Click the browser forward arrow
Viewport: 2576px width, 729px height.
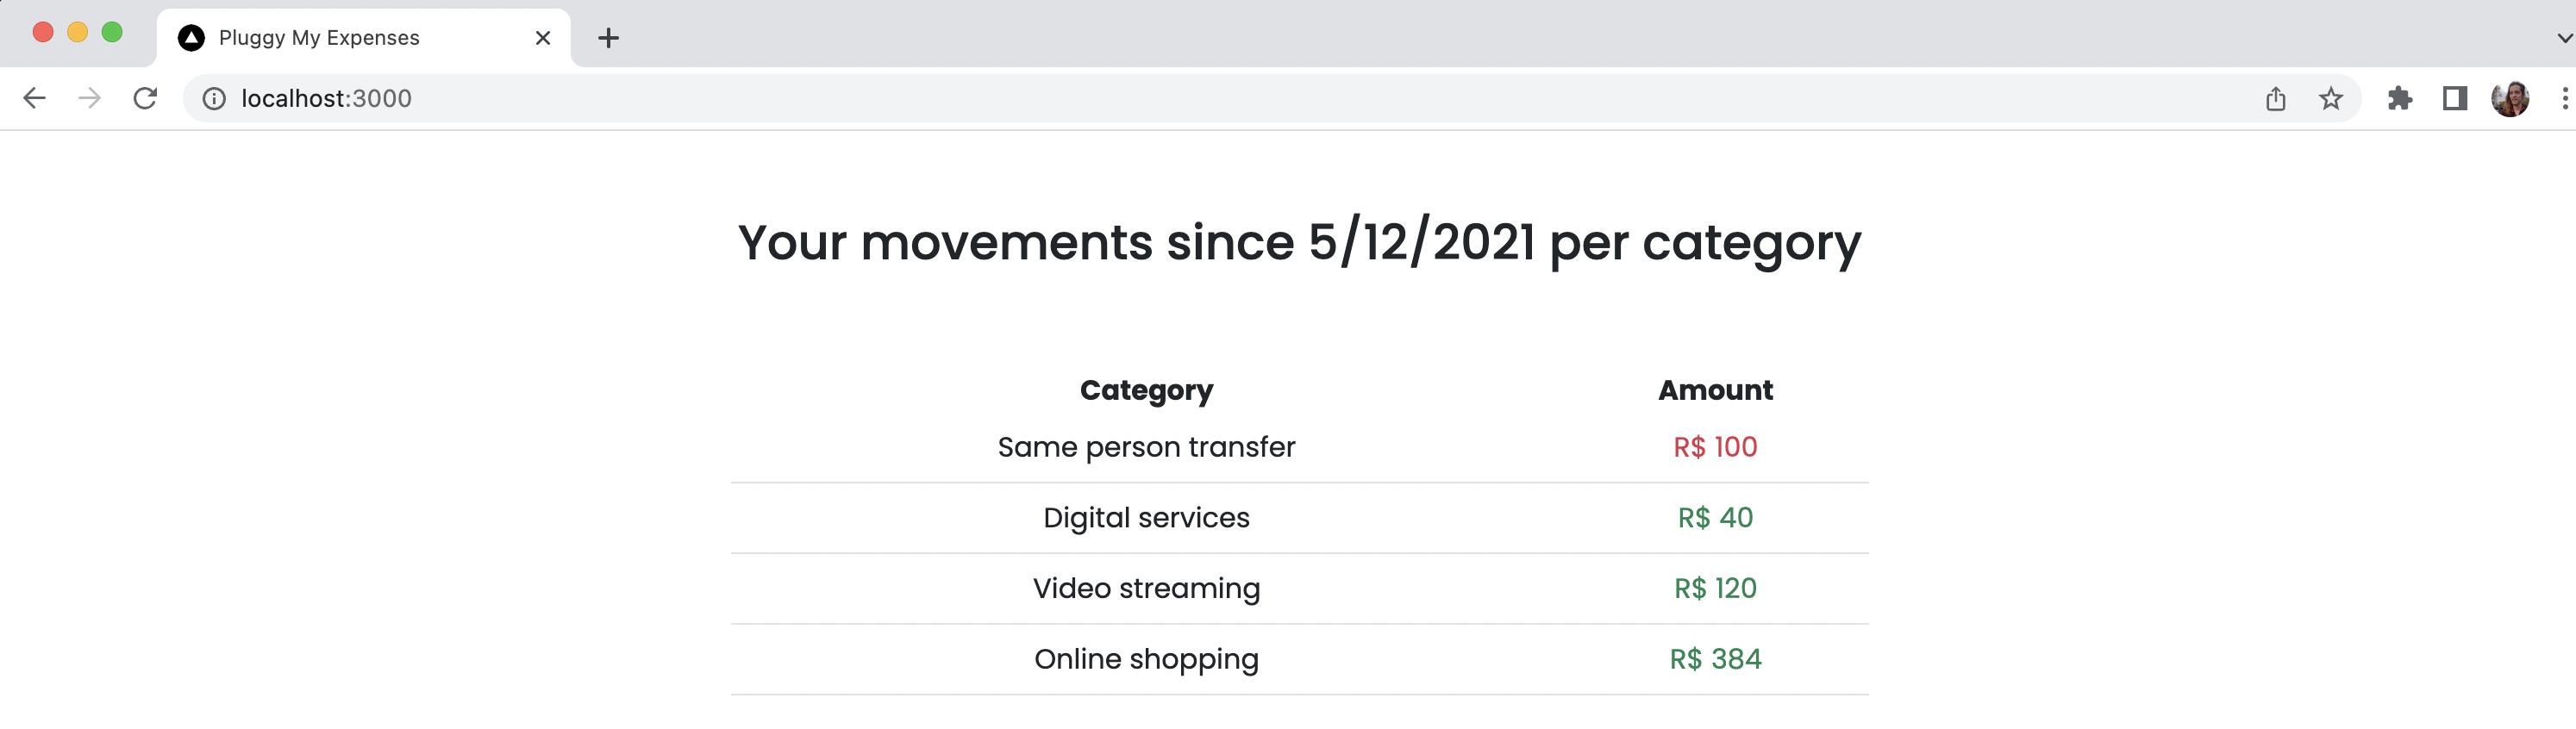pos(90,98)
